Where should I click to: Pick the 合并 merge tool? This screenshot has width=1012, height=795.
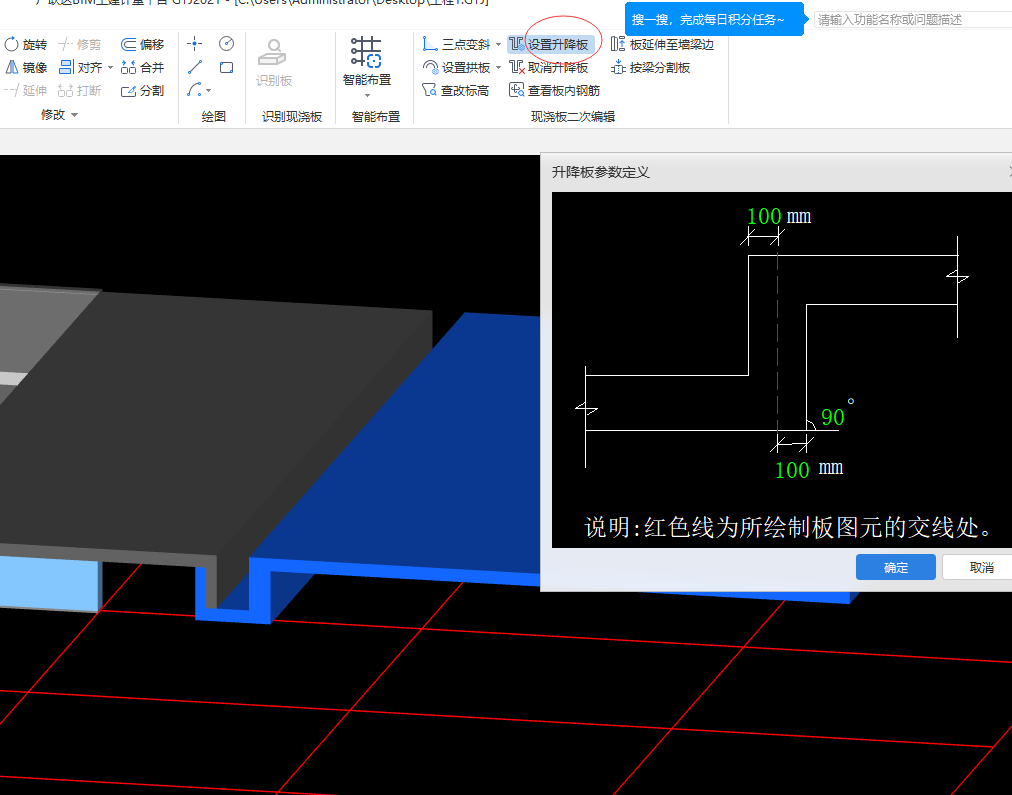pyautogui.click(x=143, y=67)
